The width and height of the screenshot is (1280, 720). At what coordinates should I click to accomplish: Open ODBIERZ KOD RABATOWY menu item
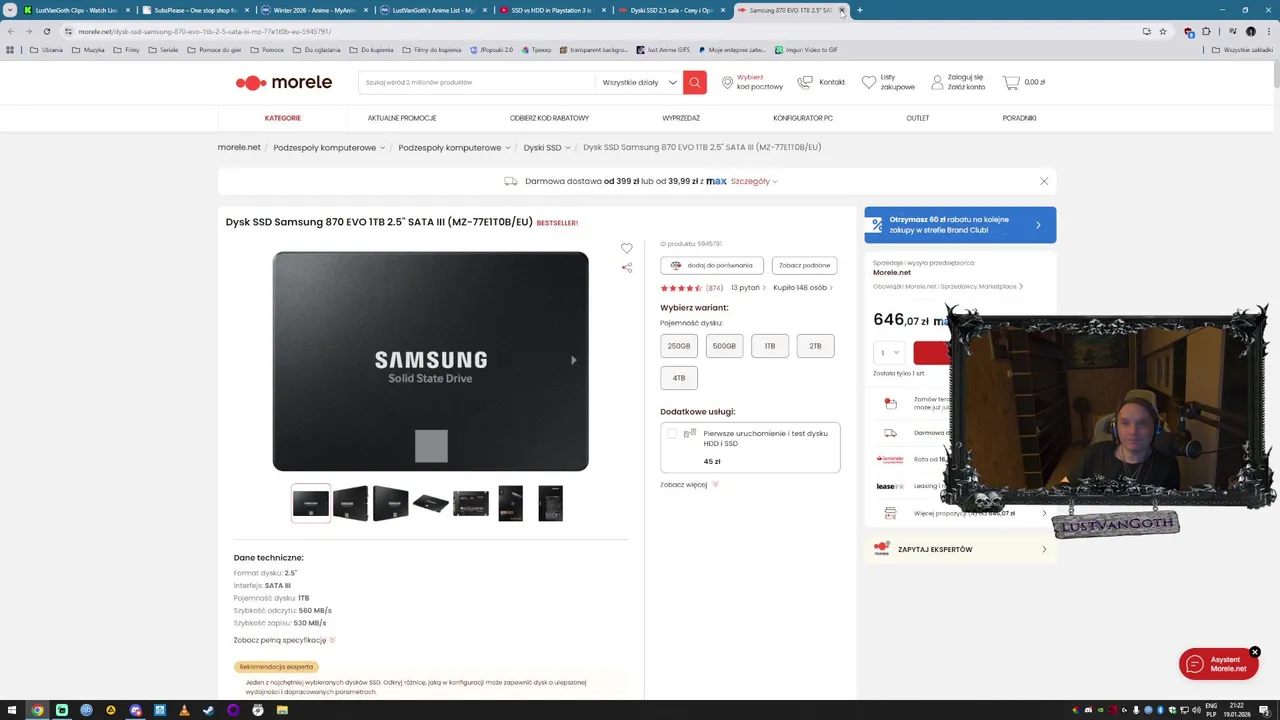point(549,118)
